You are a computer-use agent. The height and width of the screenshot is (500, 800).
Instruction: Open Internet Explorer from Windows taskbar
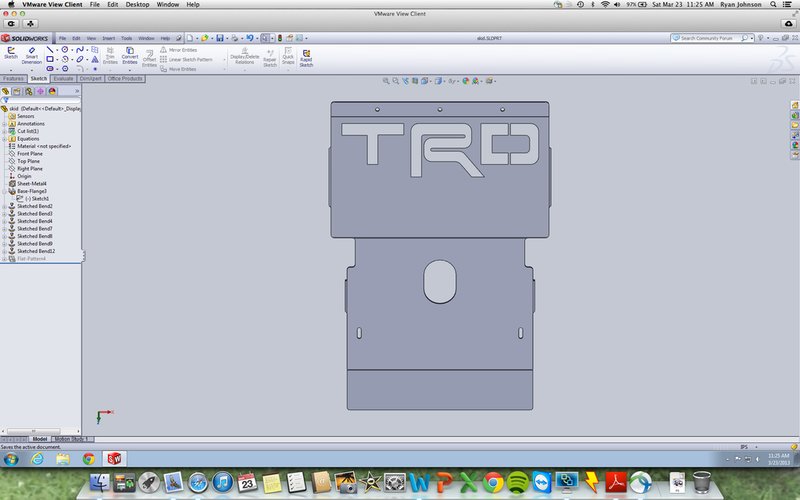tap(37, 459)
